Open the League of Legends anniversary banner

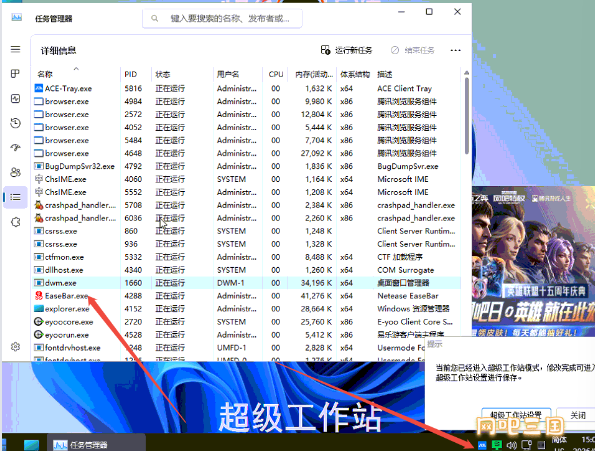point(534,261)
